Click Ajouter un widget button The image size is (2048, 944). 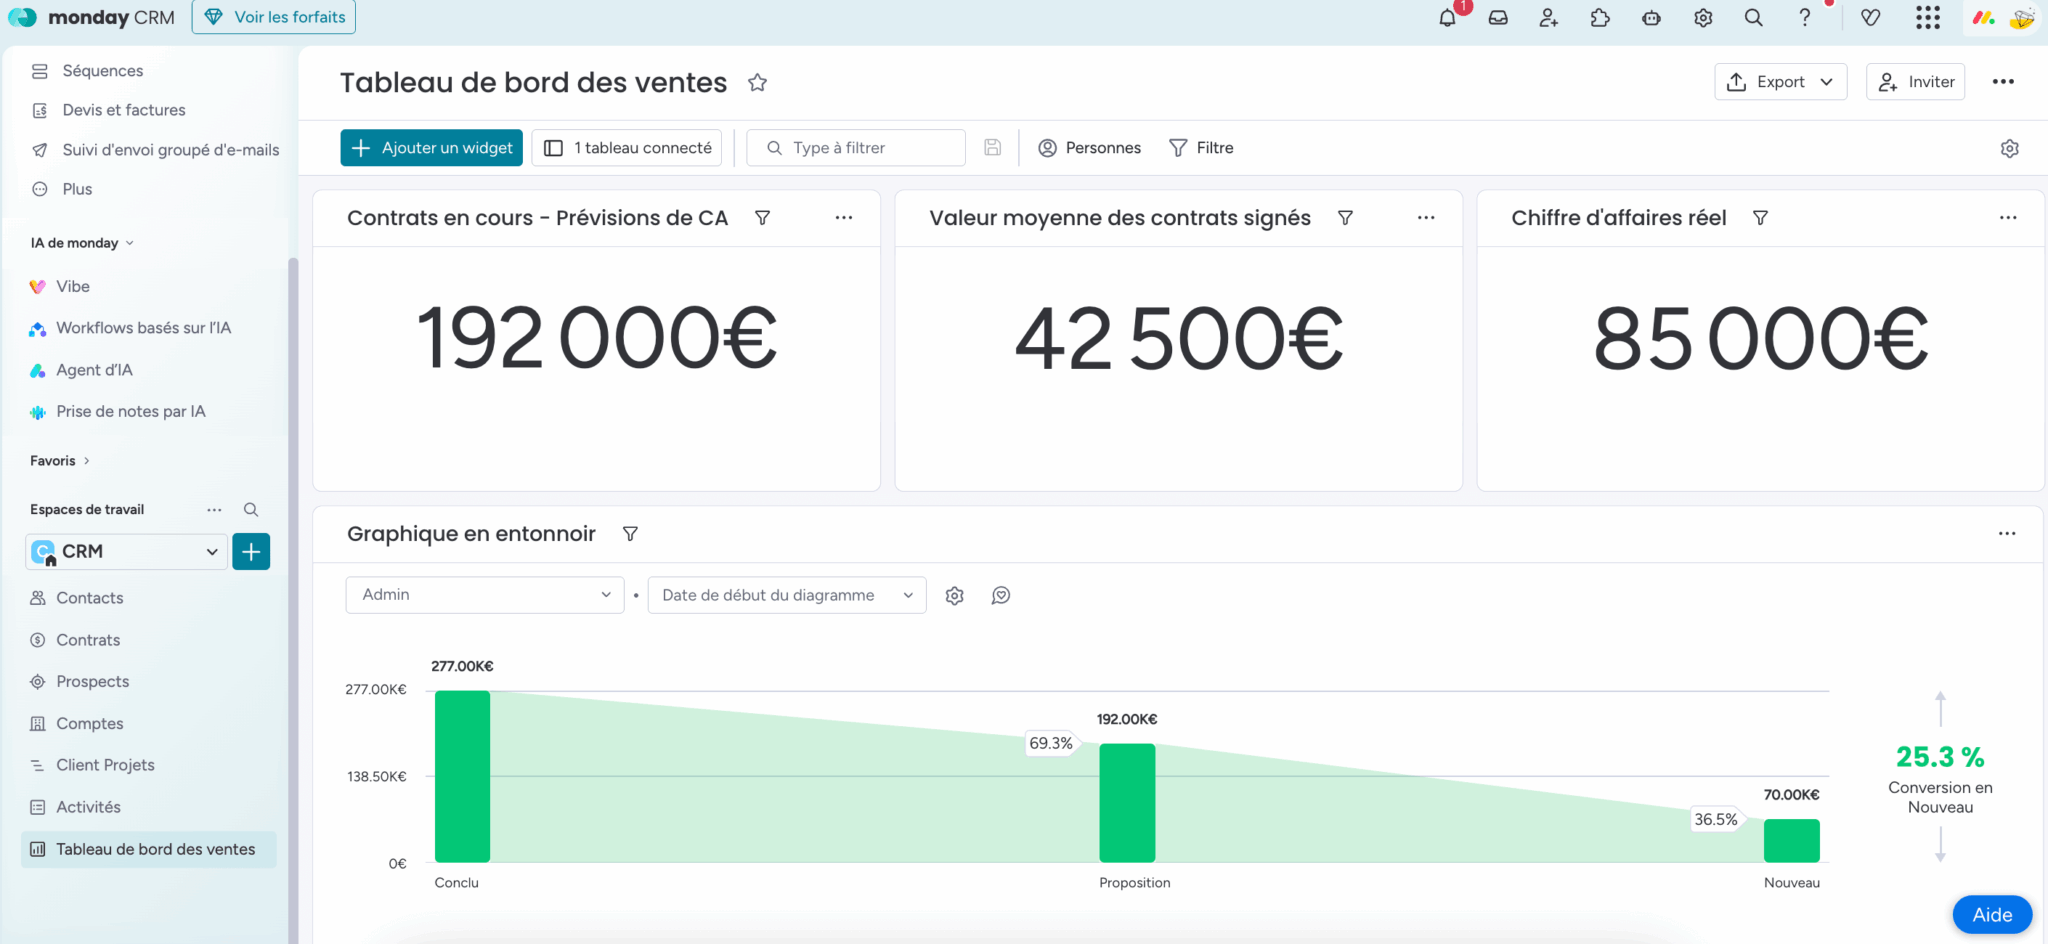pos(431,148)
